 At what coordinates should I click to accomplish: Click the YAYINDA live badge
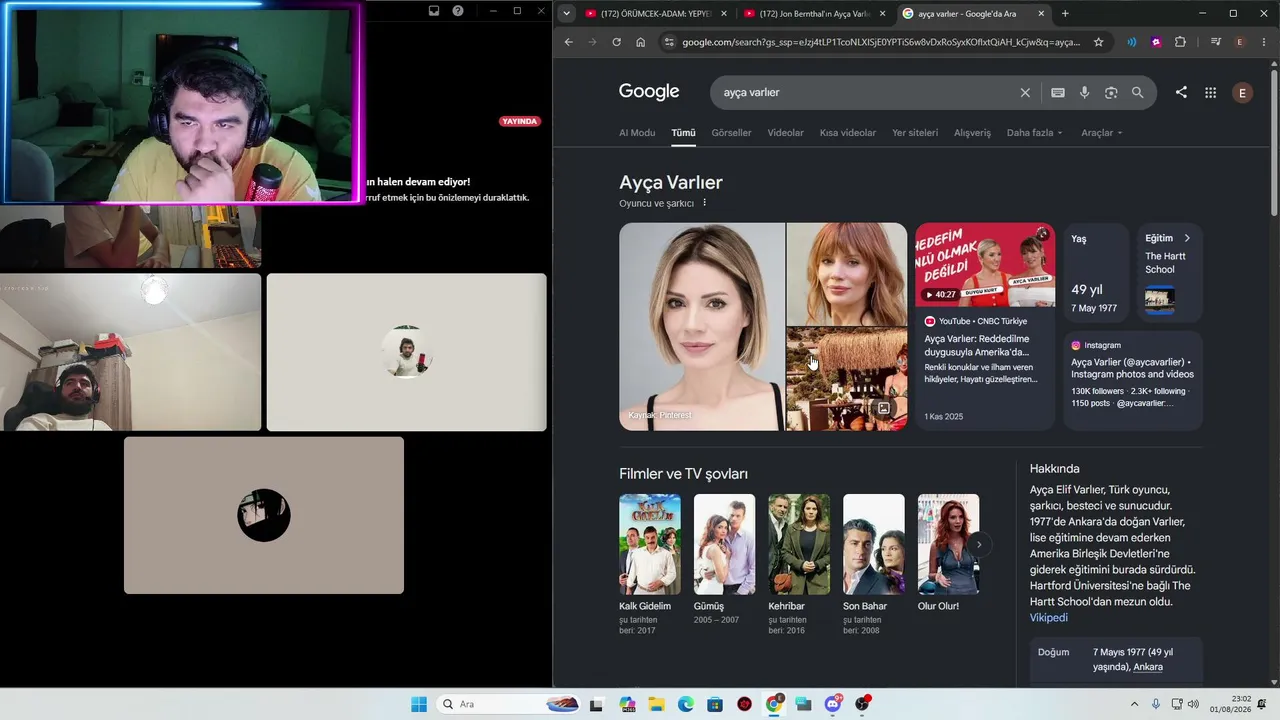[x=520, y=121]
